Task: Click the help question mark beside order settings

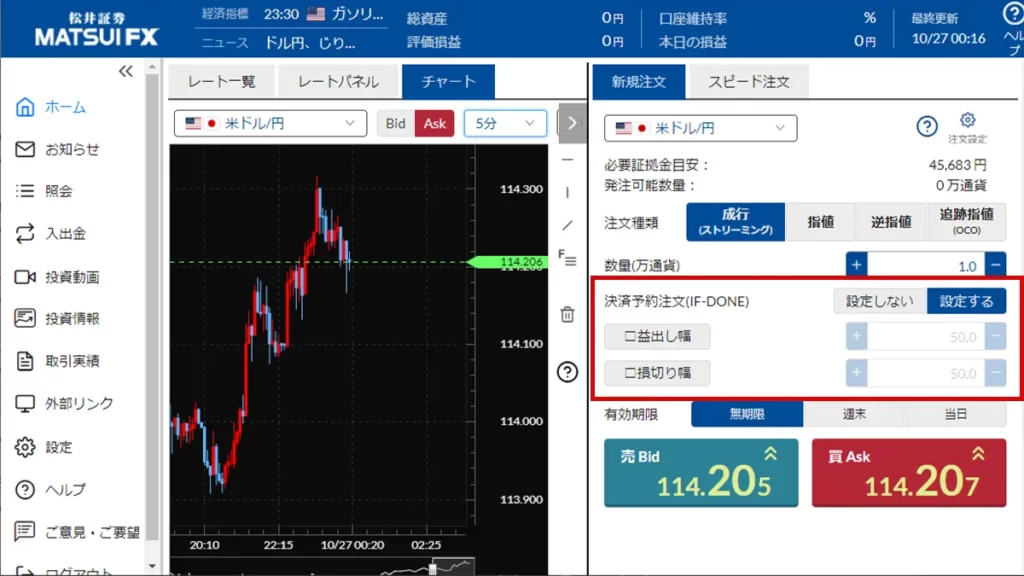Action: click(x=927, y=126)
